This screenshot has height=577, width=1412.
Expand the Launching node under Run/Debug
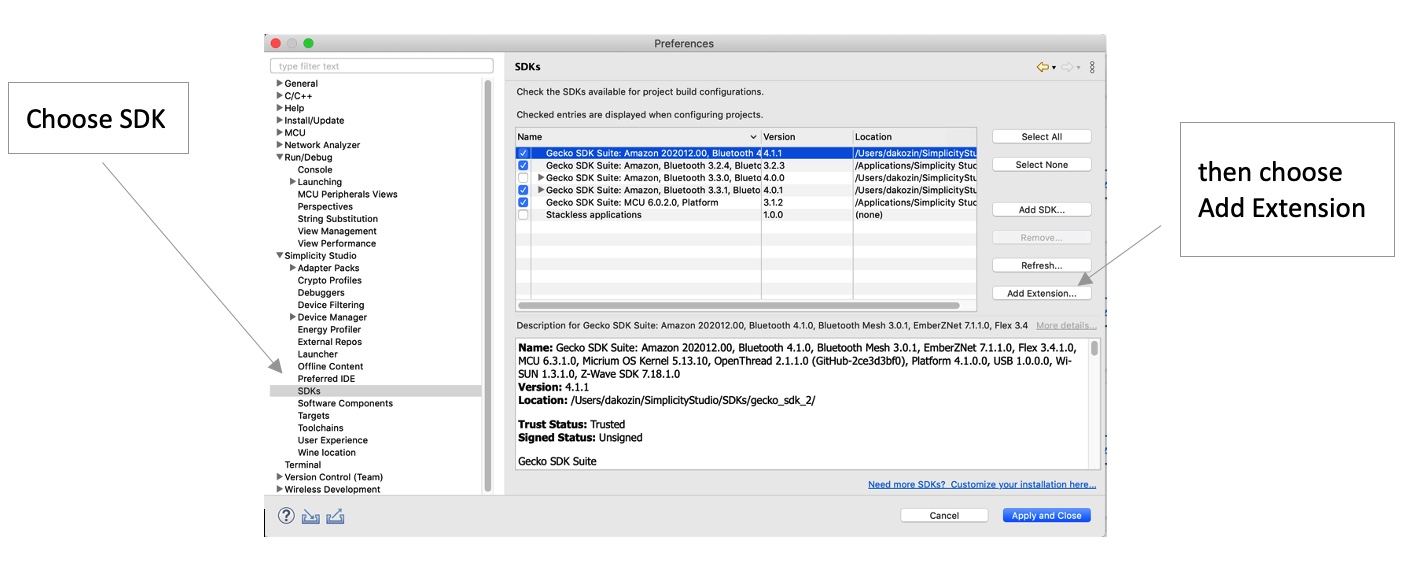292,182
